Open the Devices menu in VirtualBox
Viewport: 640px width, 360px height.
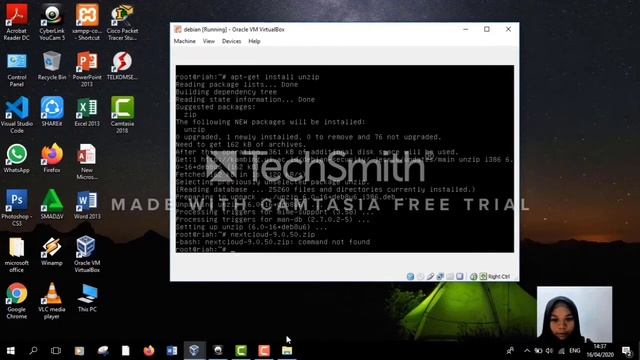(231, 41)
